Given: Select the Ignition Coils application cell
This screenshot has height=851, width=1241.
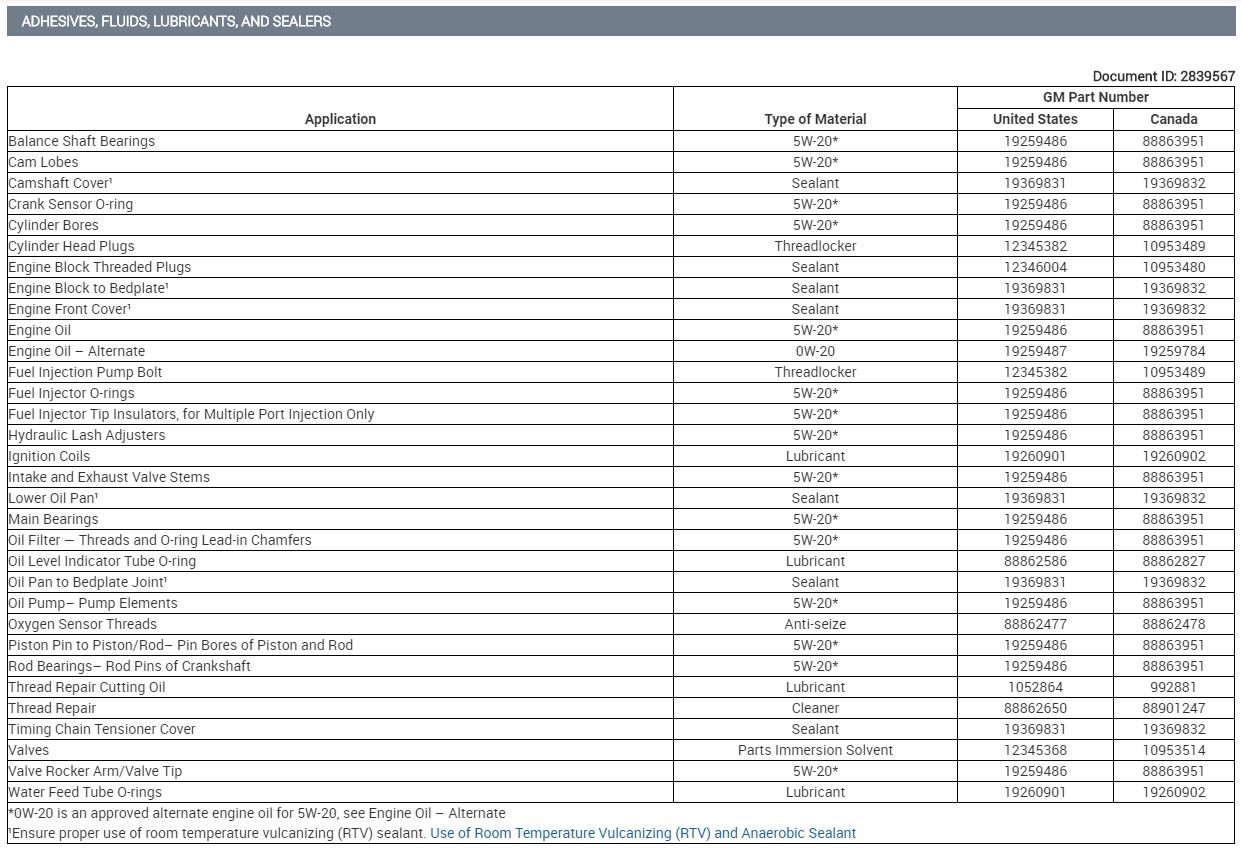Looking at the screenshot, I should pos(340,456).
